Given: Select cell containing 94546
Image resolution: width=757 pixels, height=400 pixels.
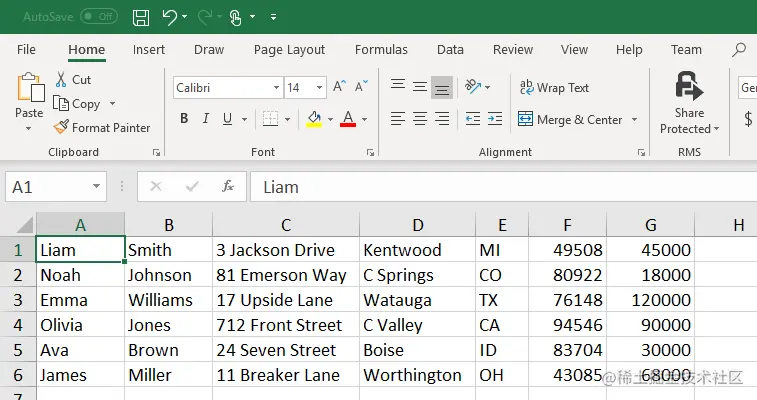Looking at the screenshot, I should [x=567, y=325].
